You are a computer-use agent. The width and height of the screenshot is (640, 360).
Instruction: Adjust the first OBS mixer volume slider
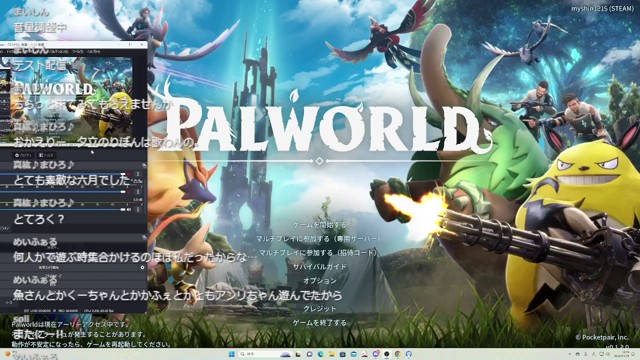pos(122,174)
